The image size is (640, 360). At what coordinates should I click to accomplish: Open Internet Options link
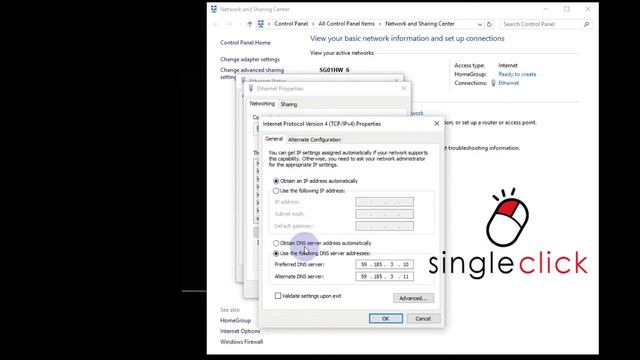[240, 331]
